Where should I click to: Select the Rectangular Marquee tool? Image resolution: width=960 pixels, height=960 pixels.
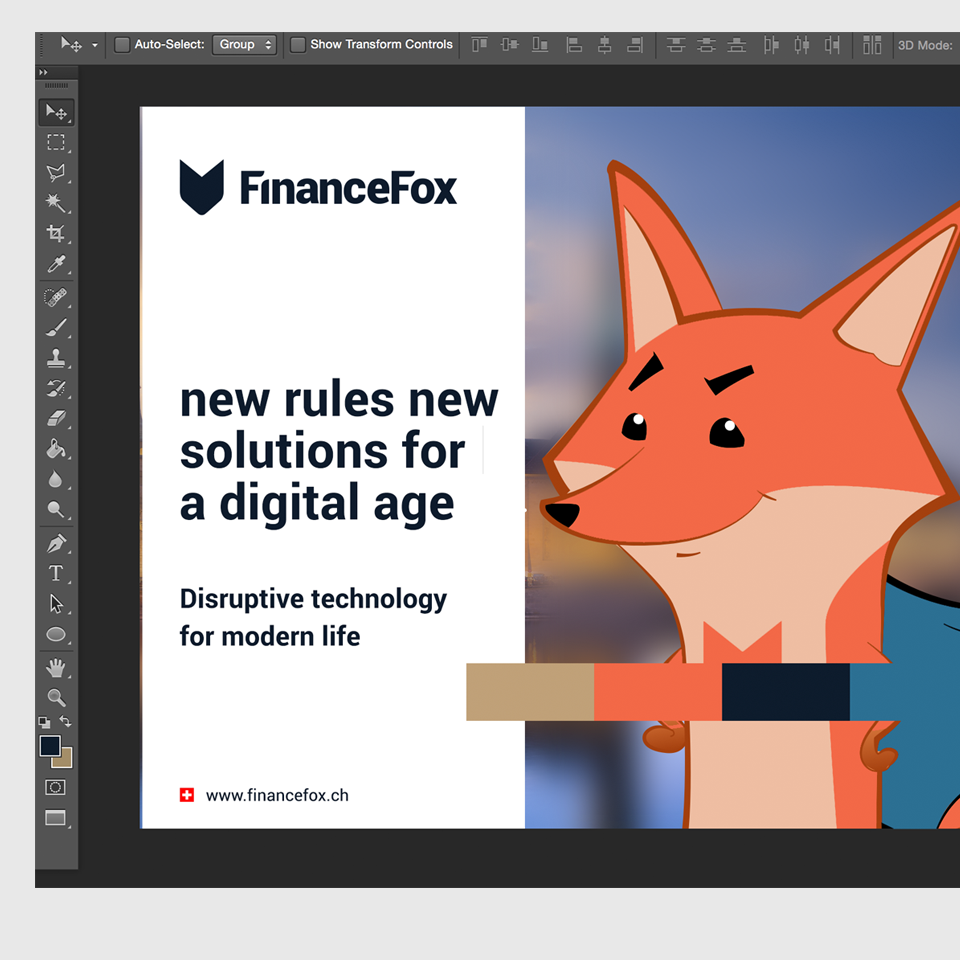(56, 142)
